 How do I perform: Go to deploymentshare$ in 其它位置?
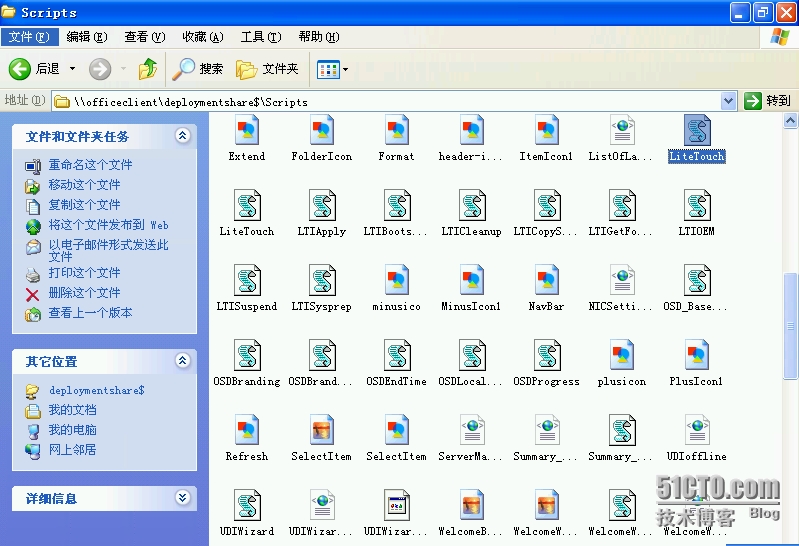coord(97,390)
